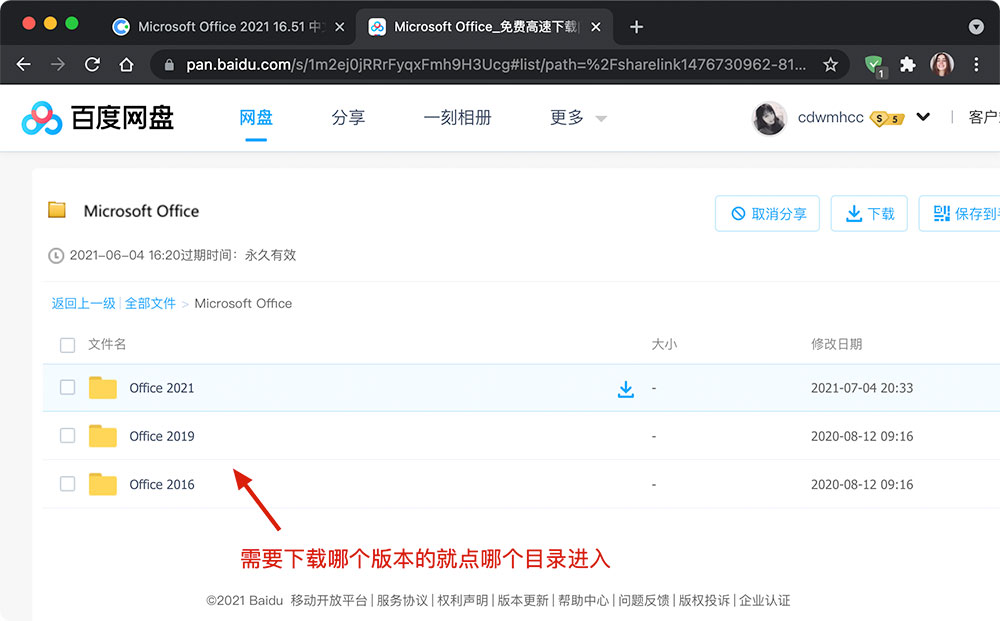Open the Extensions puzzle piece icon
Image resolution: width=1000 pixels, height=621 pixels.
pyautogui.click(x=908, y=64)
